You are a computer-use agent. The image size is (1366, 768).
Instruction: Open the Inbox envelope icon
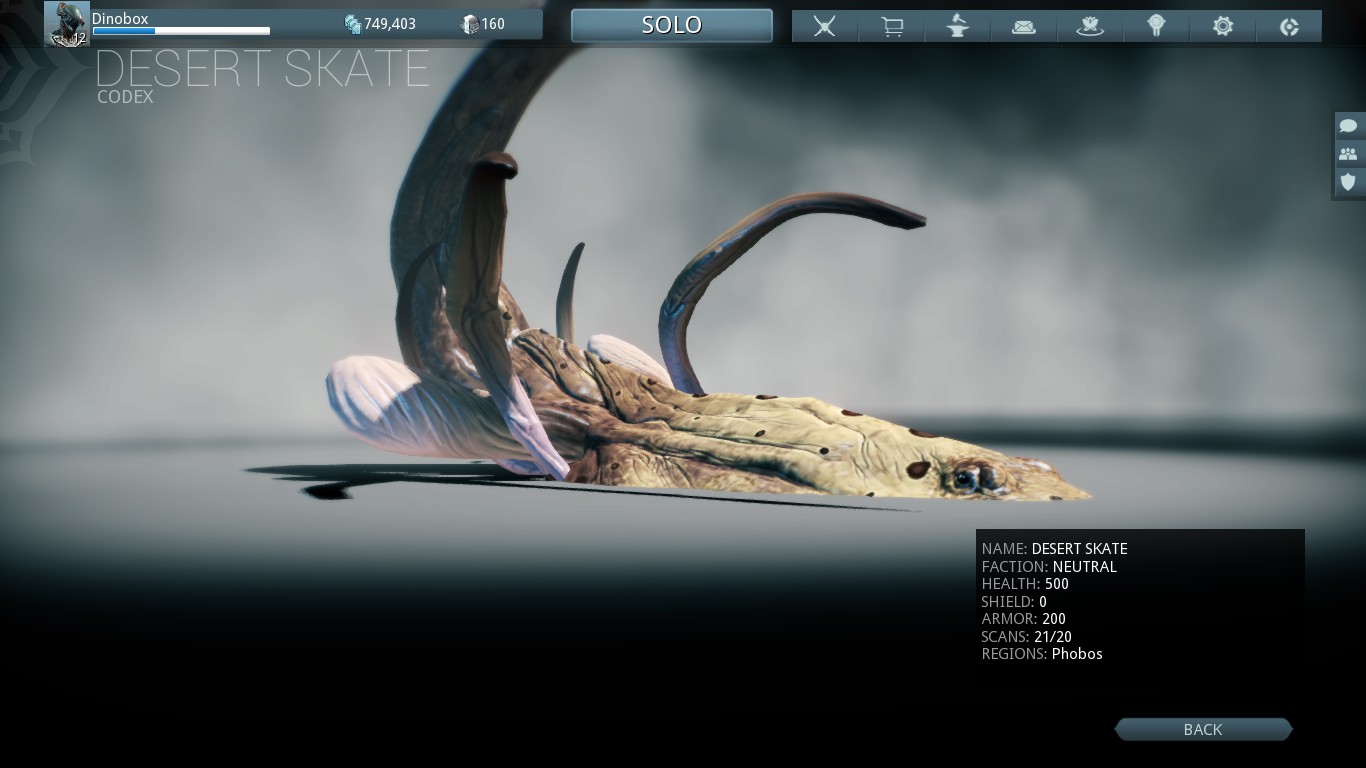(x=1024, y=26)
